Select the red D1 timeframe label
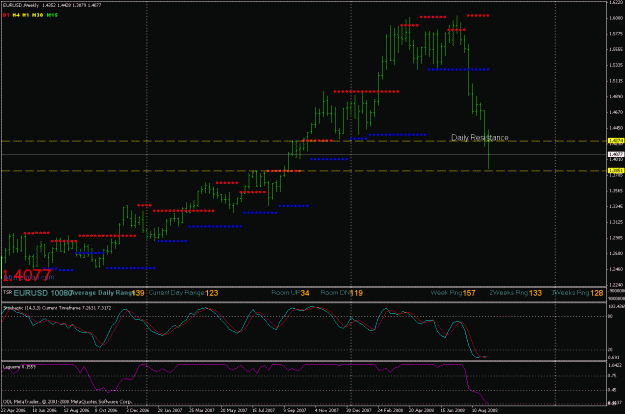 (x=6, y=15)
